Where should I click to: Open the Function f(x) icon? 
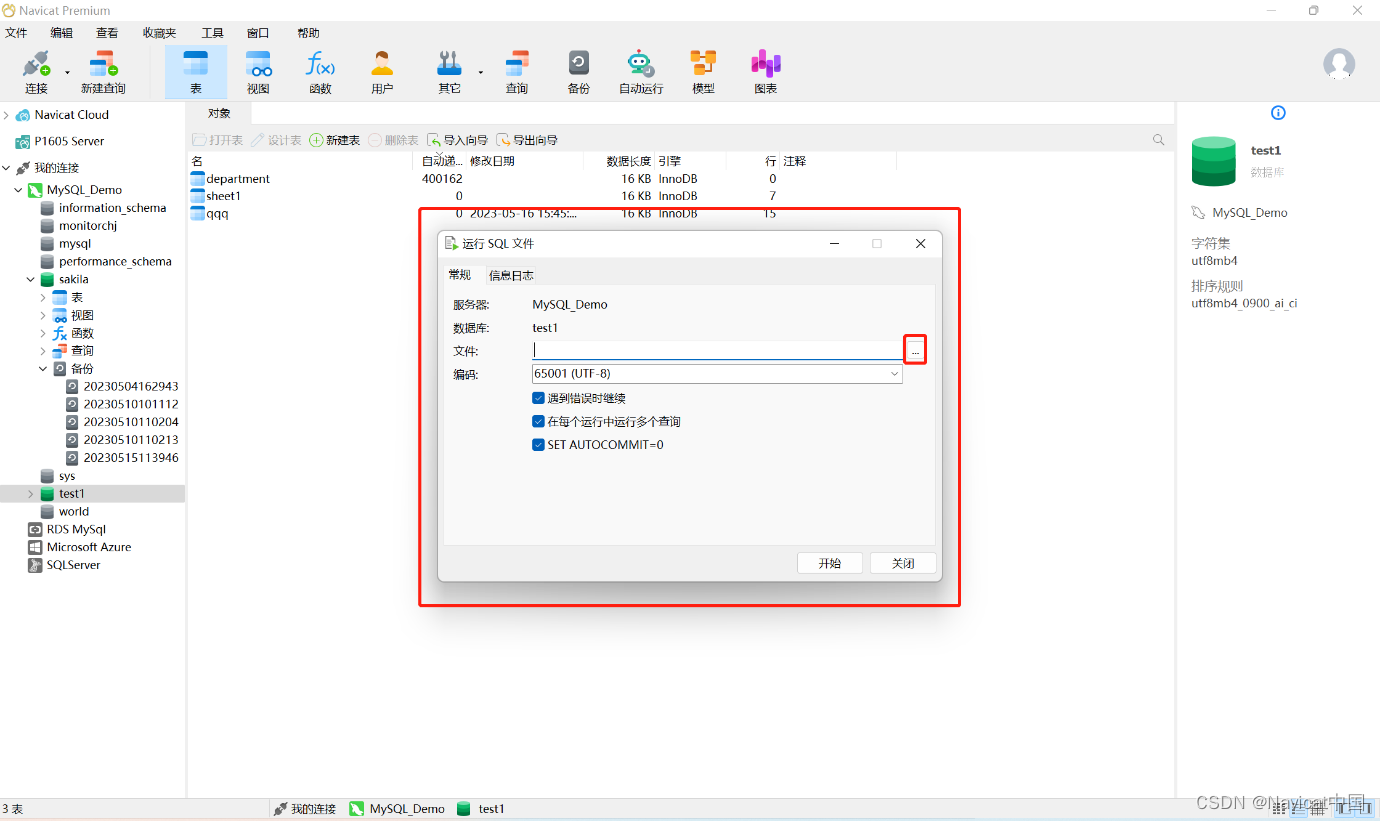click(x=320, y=72)
